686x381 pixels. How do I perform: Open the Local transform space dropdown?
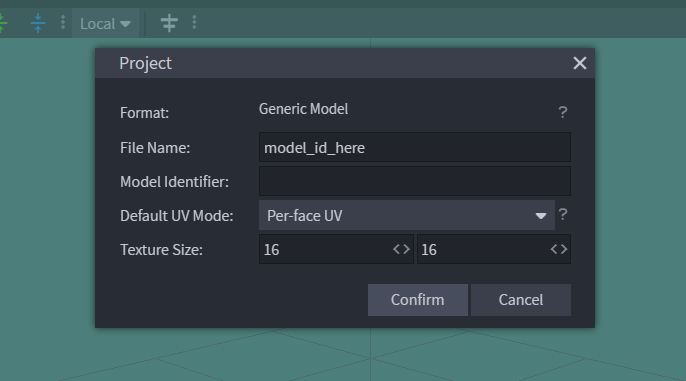[105, 23]
